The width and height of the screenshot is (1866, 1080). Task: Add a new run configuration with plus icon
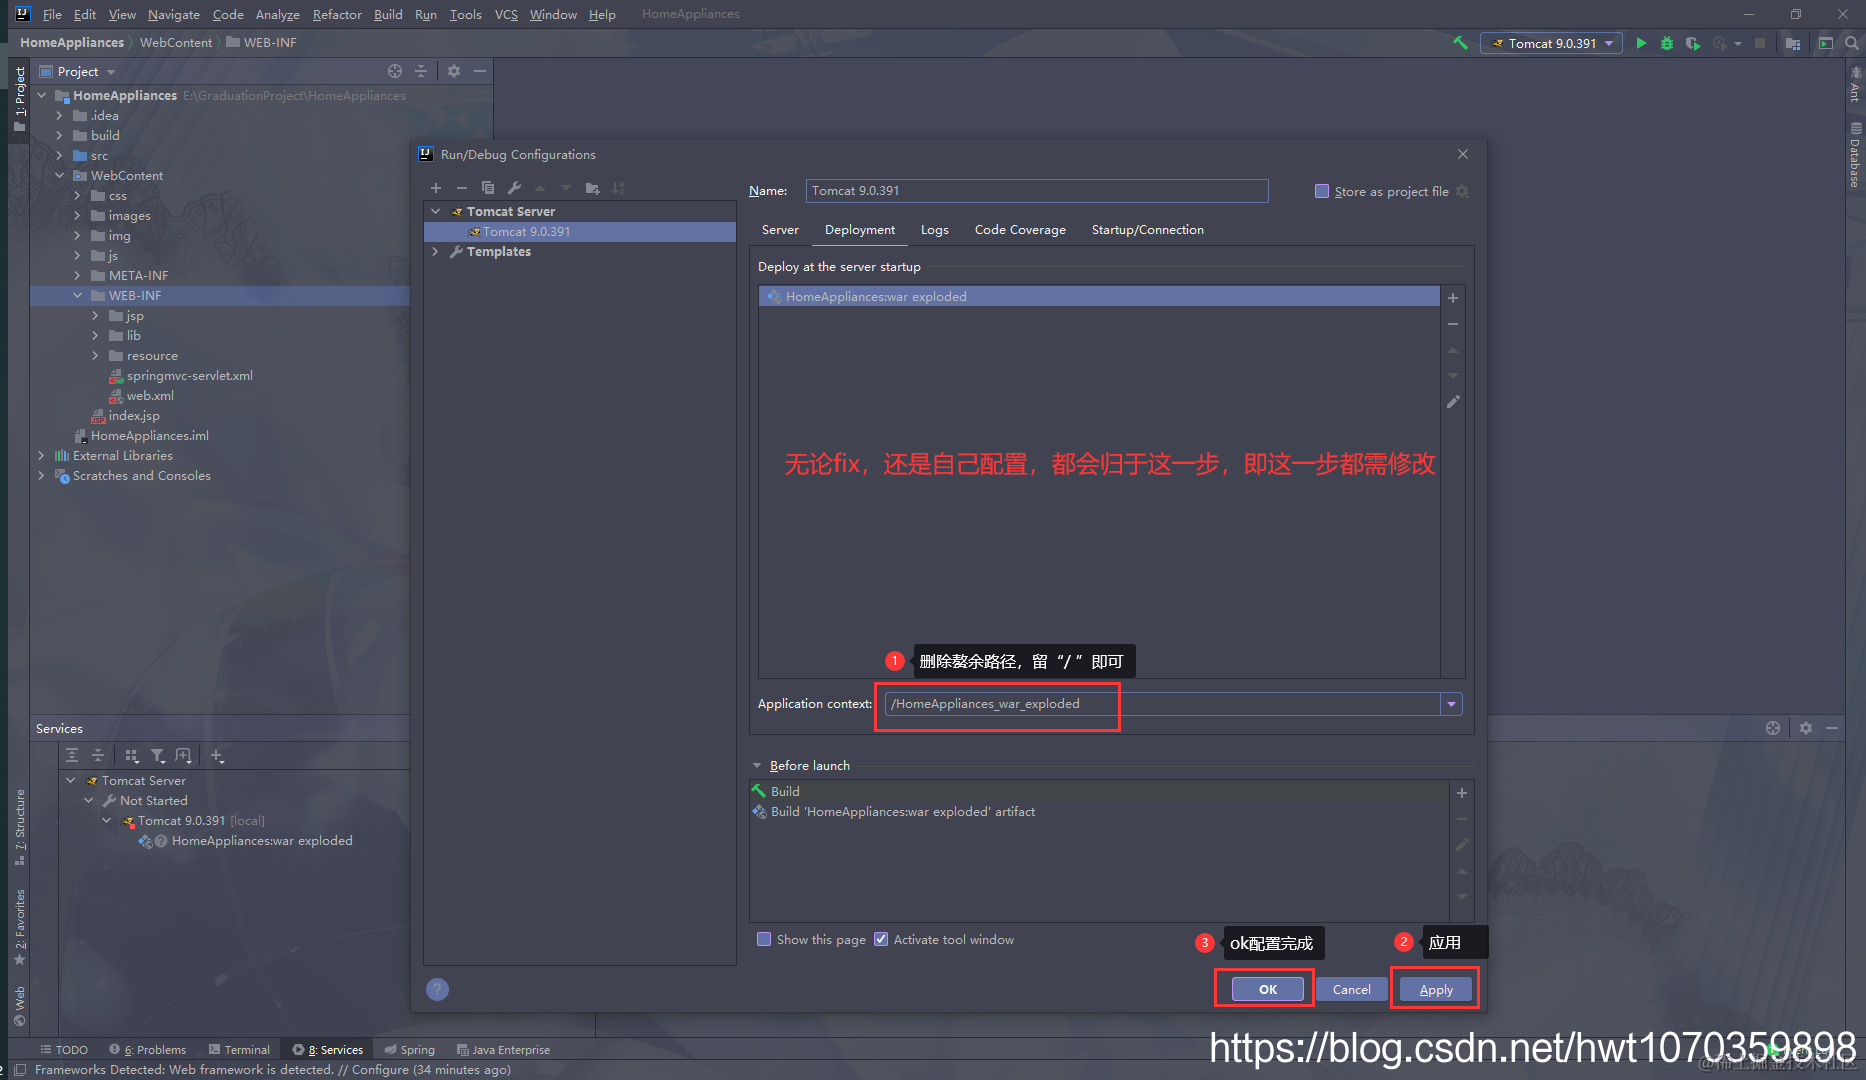pos(436,188)
